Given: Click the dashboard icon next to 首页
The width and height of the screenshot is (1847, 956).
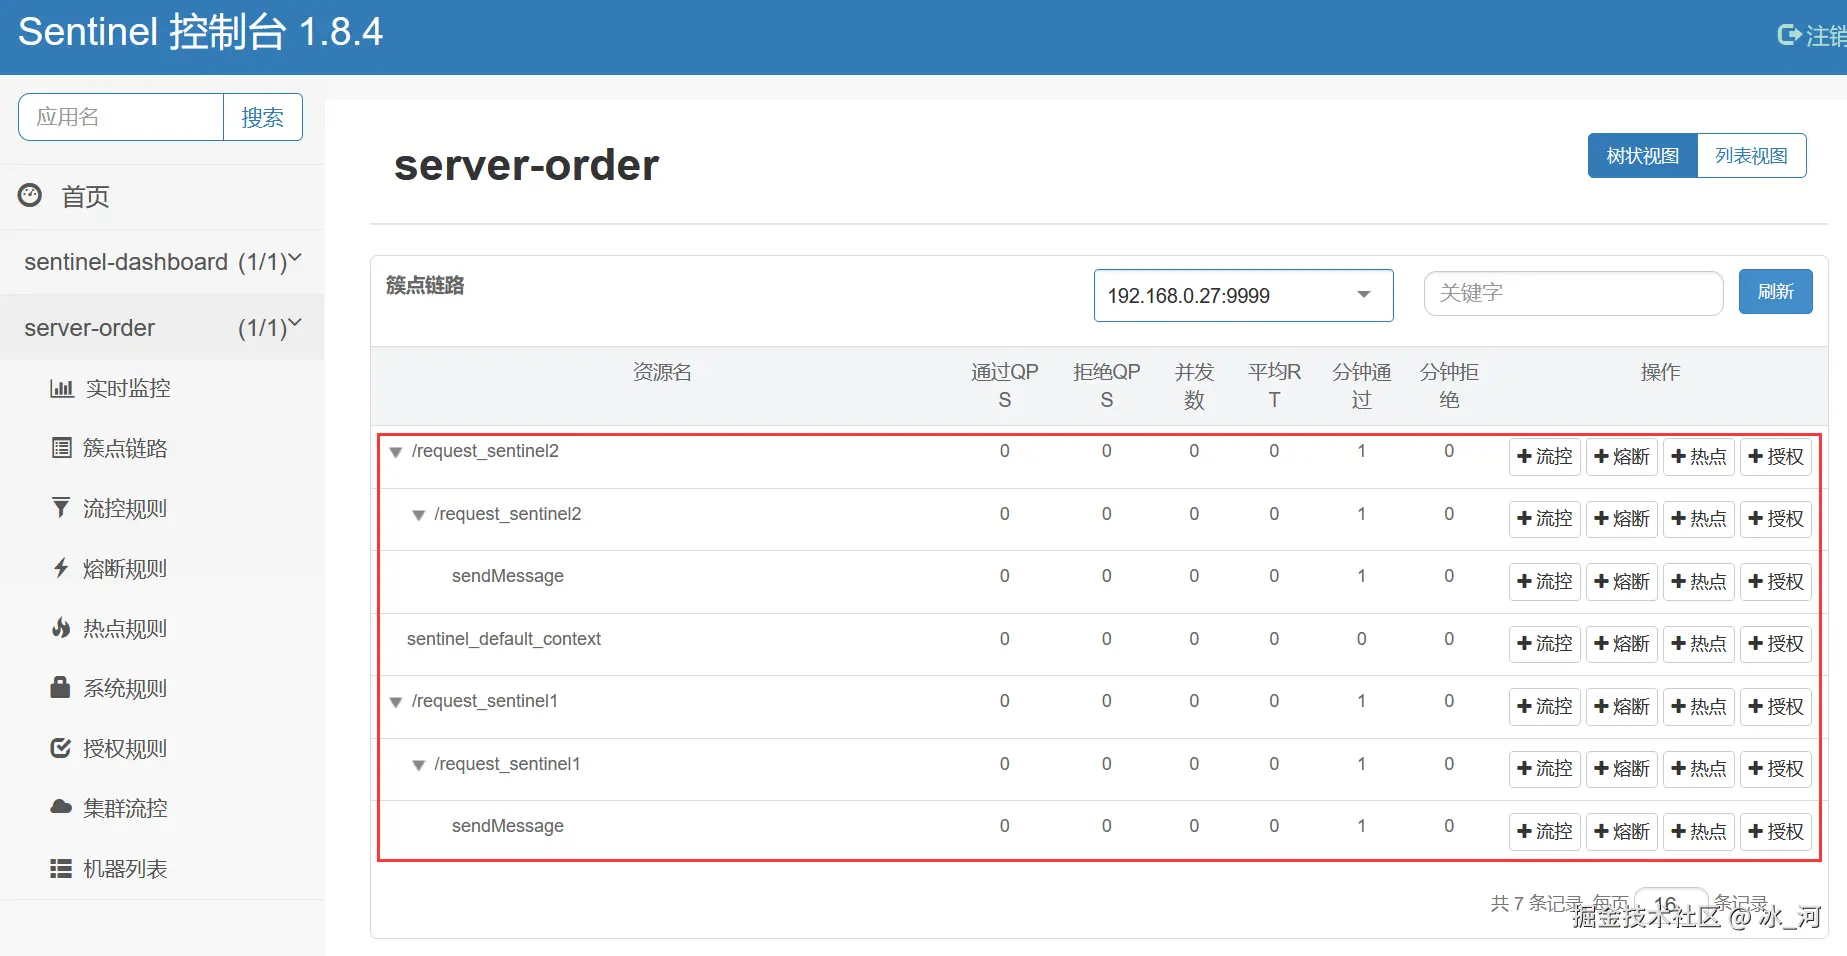Looking at the screenshot, I should (30, 195).
